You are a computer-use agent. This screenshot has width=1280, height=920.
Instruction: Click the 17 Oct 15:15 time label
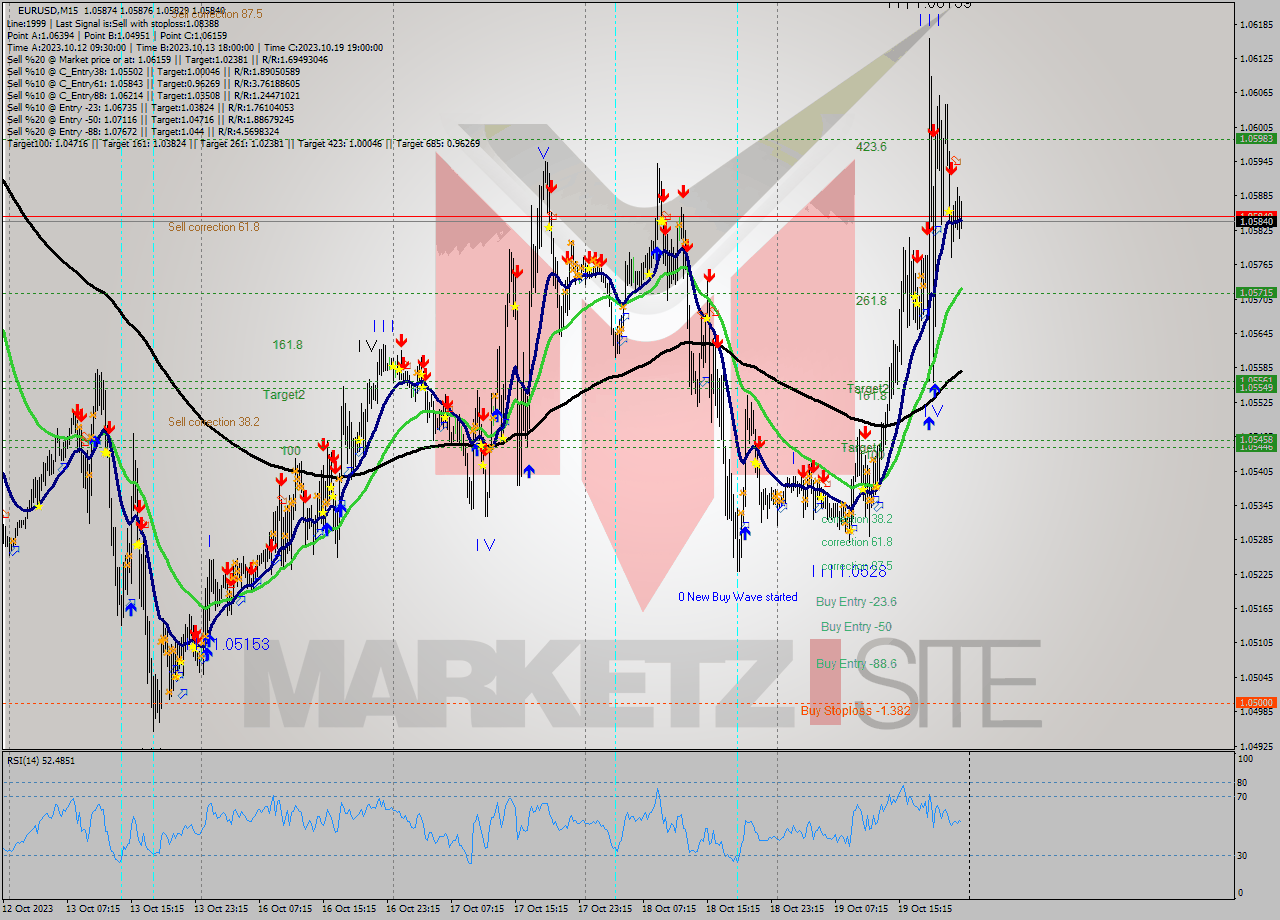tap(541, 909)
